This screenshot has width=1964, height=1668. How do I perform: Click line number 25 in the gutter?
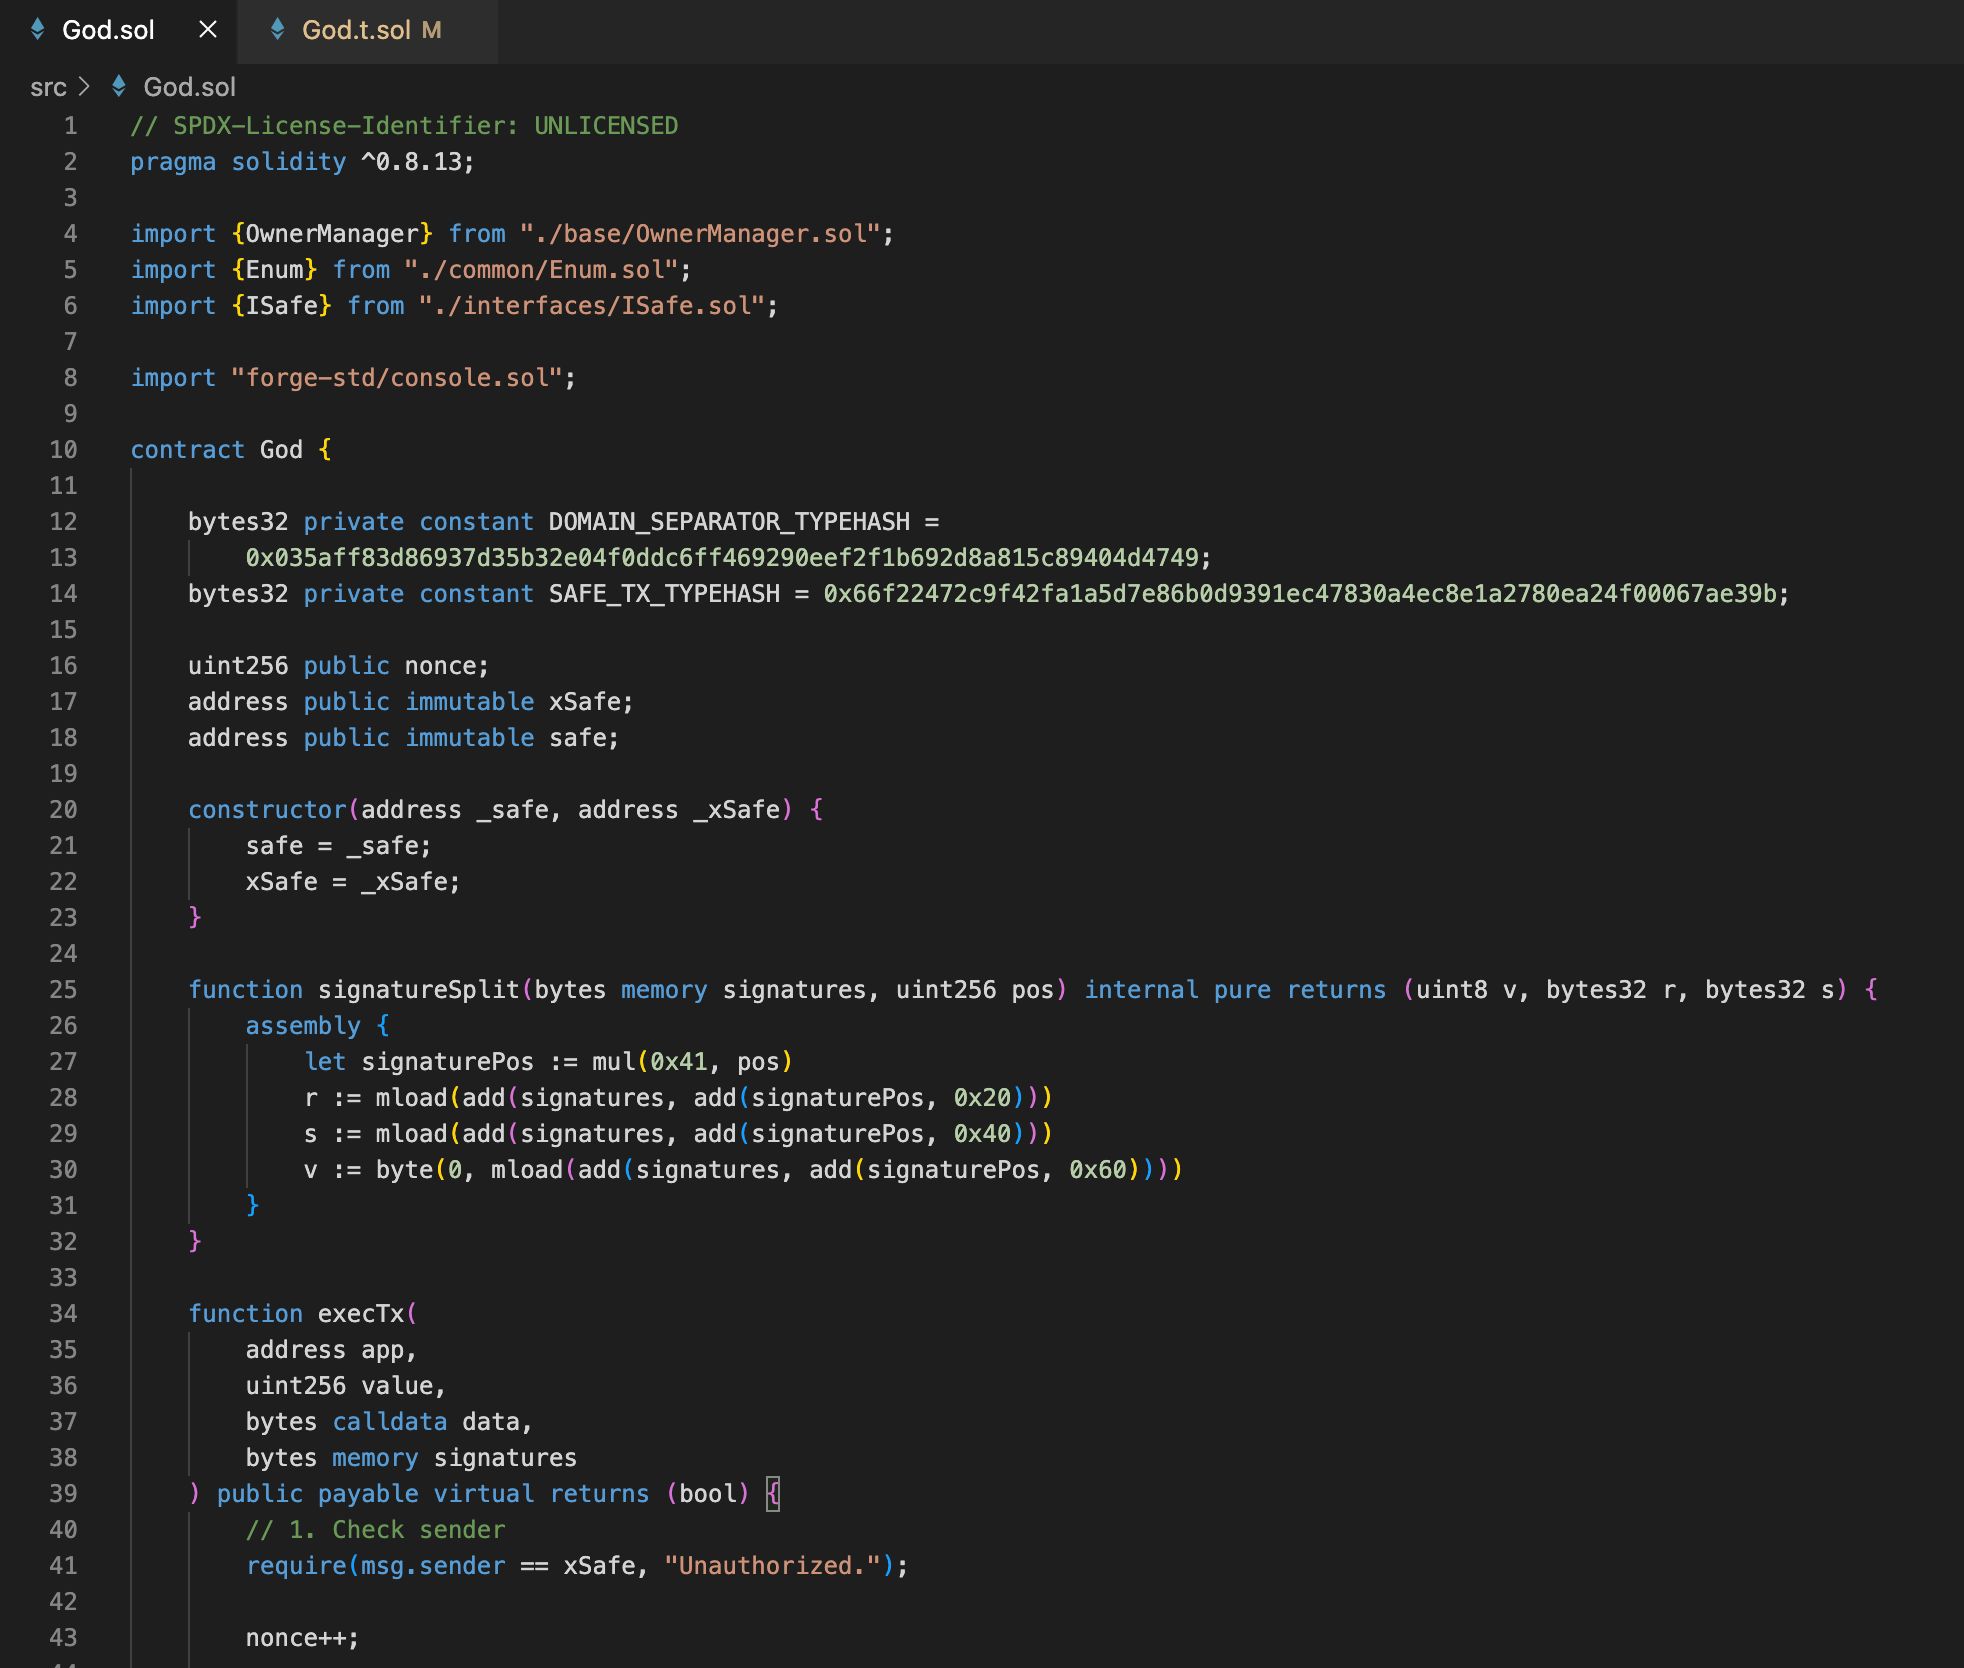point(63,990)
